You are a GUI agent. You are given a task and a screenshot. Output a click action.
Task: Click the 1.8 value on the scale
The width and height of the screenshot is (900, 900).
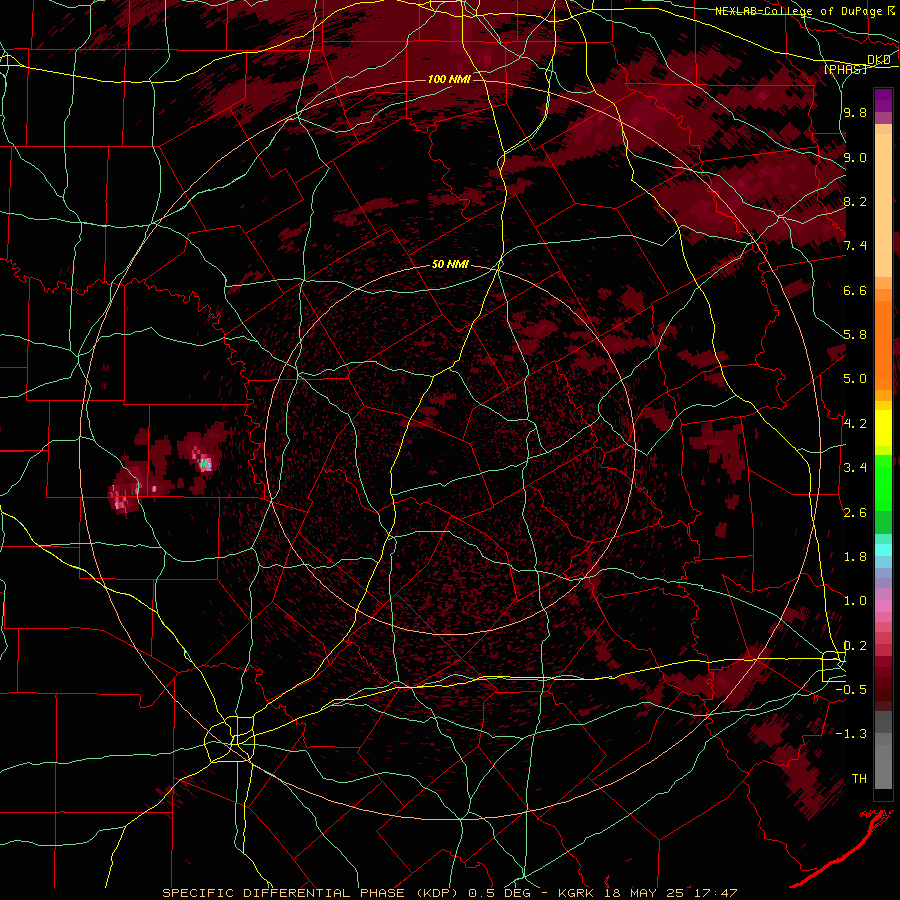point(855,557)
